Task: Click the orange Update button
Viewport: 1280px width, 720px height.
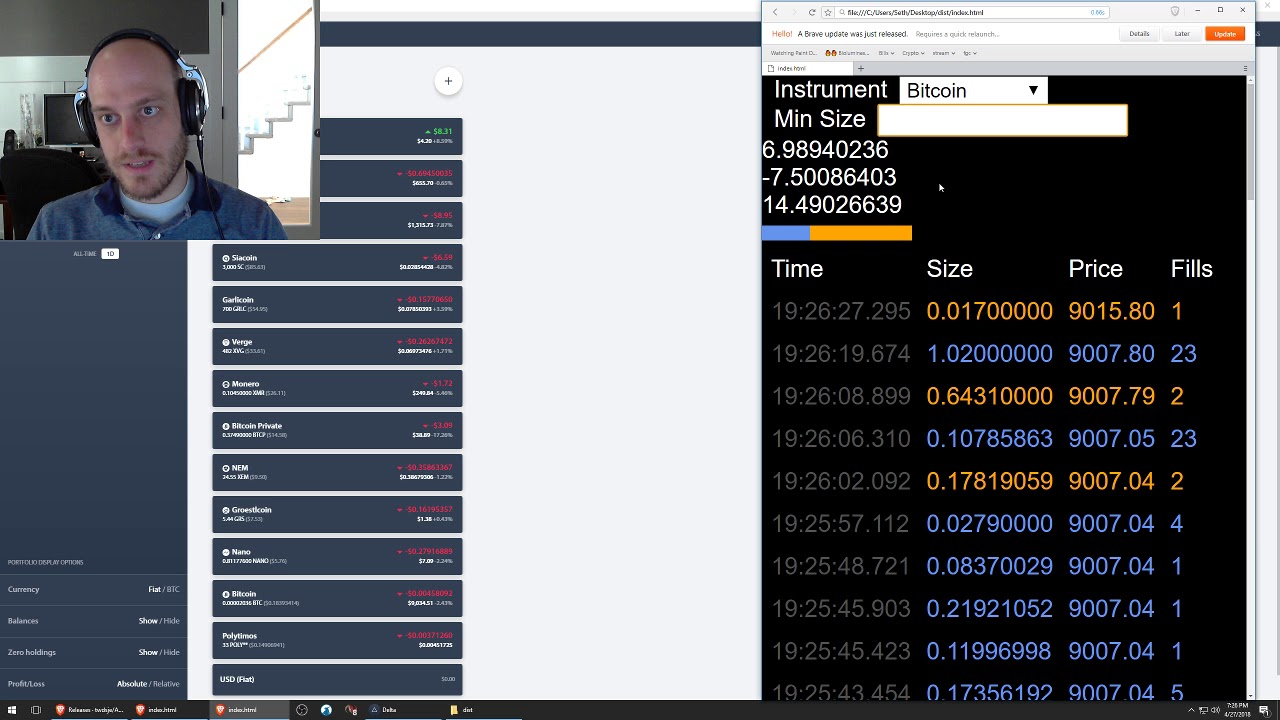Action: (x=1225, y=34)
